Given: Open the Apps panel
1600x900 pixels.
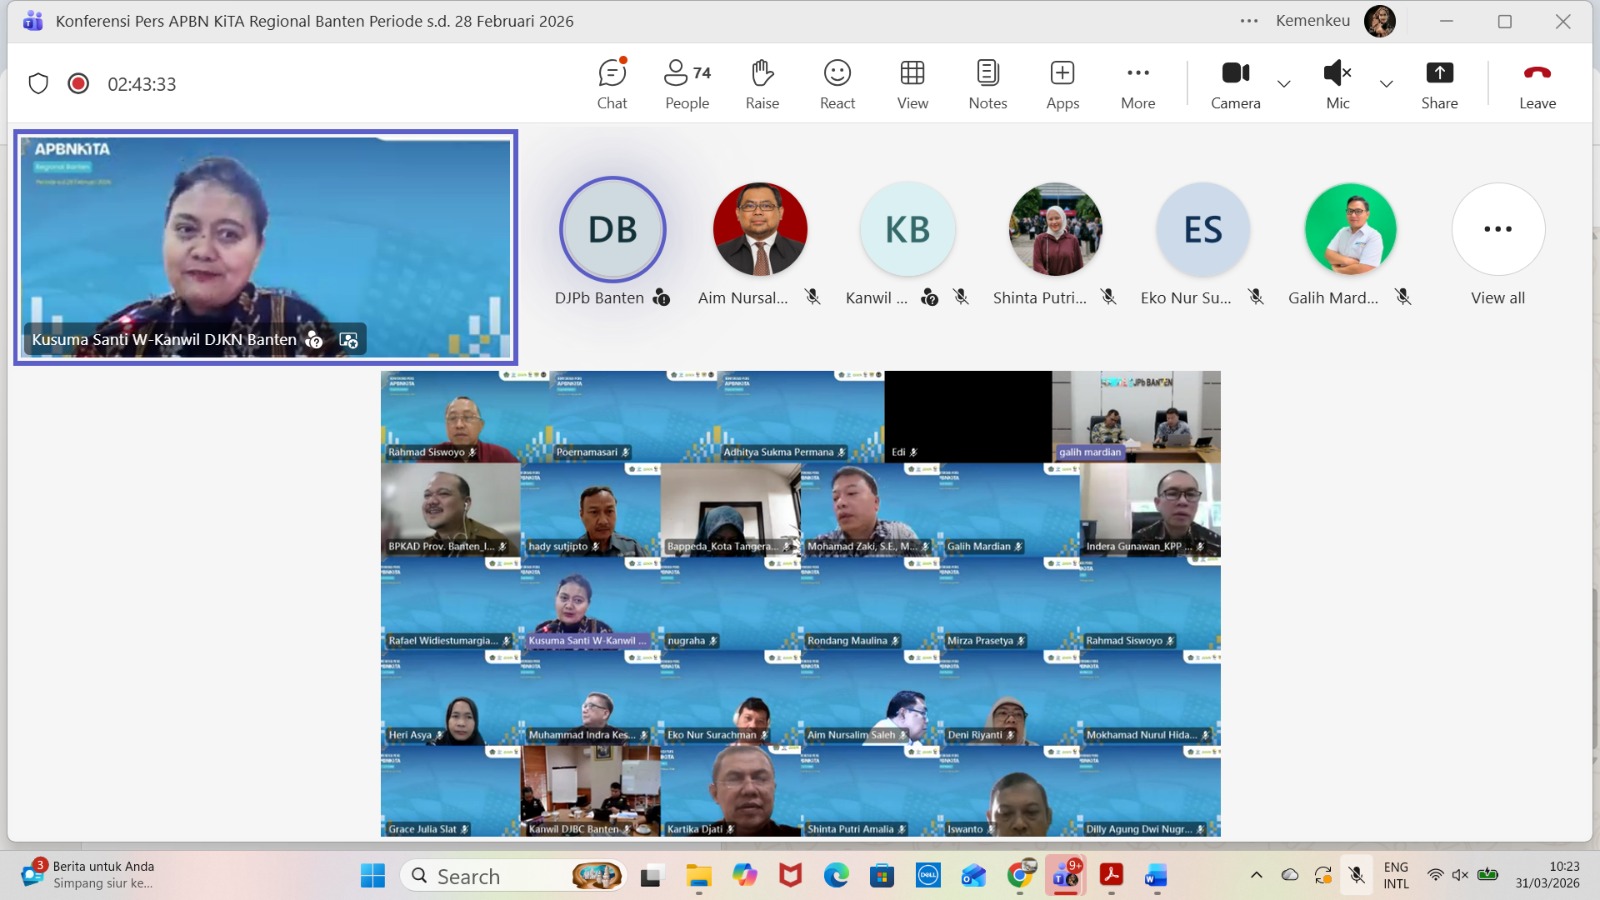Looking at the screenshot, I should tap(1062, 84).
